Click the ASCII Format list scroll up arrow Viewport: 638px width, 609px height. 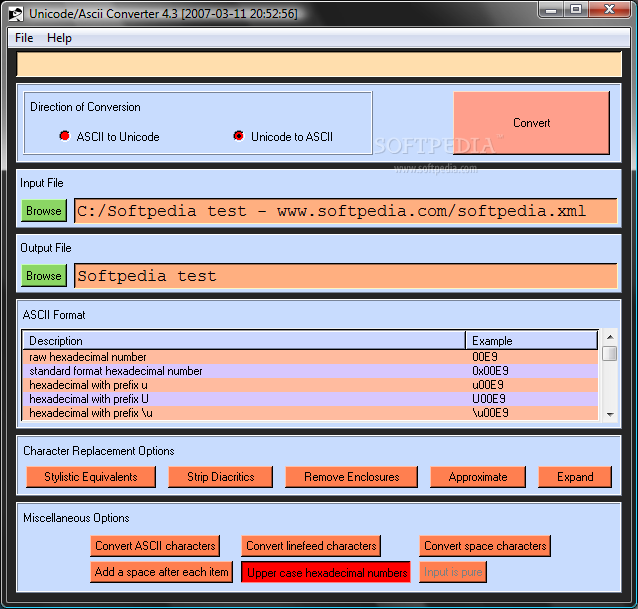(610, 337)
